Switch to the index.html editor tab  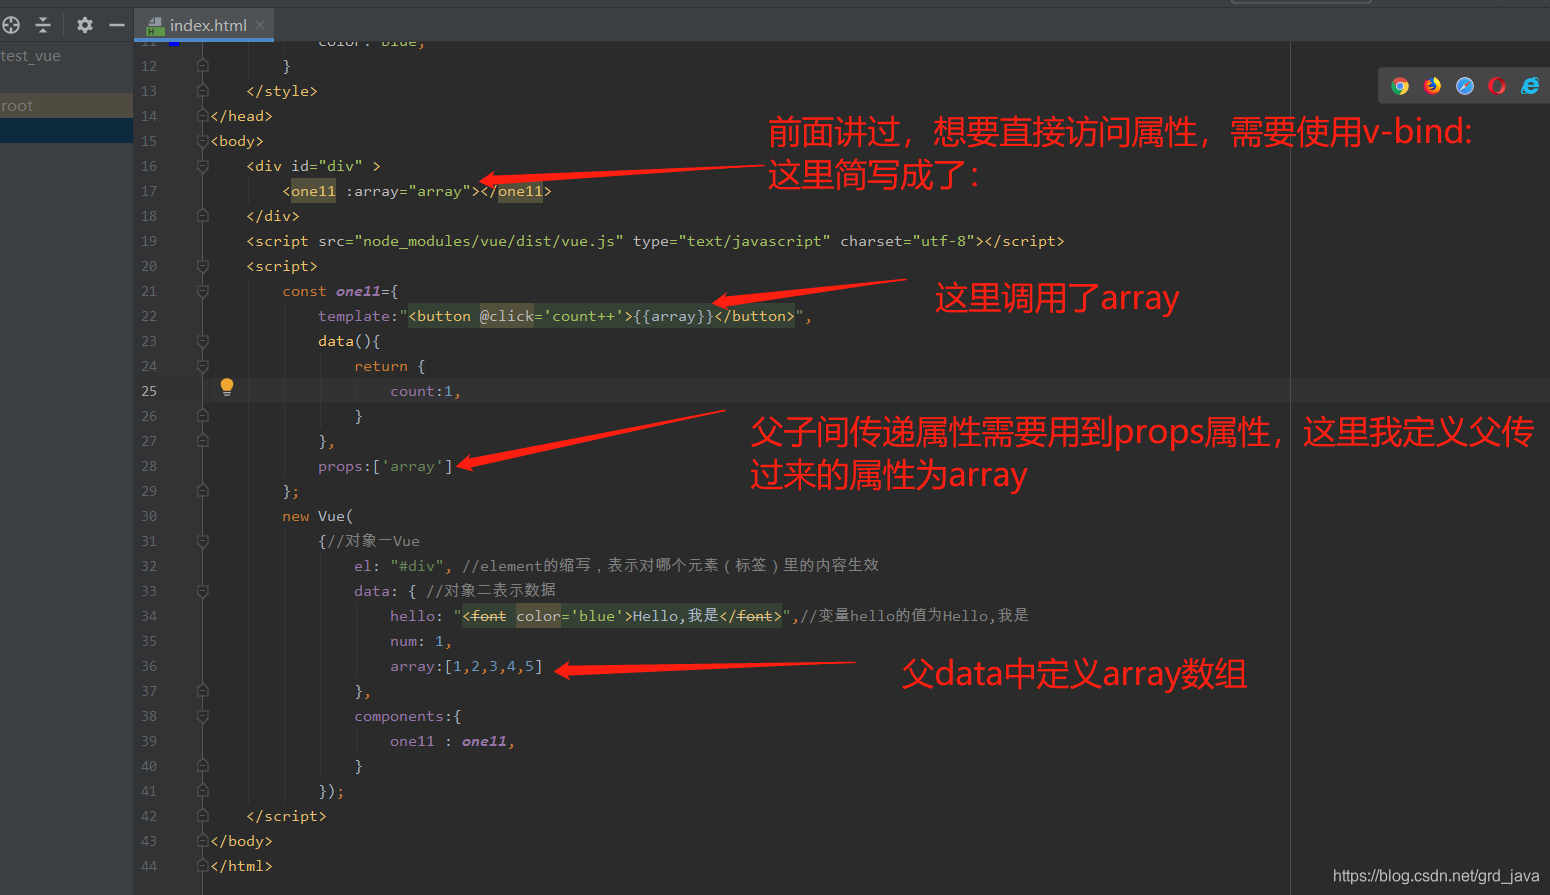point(204,25)
